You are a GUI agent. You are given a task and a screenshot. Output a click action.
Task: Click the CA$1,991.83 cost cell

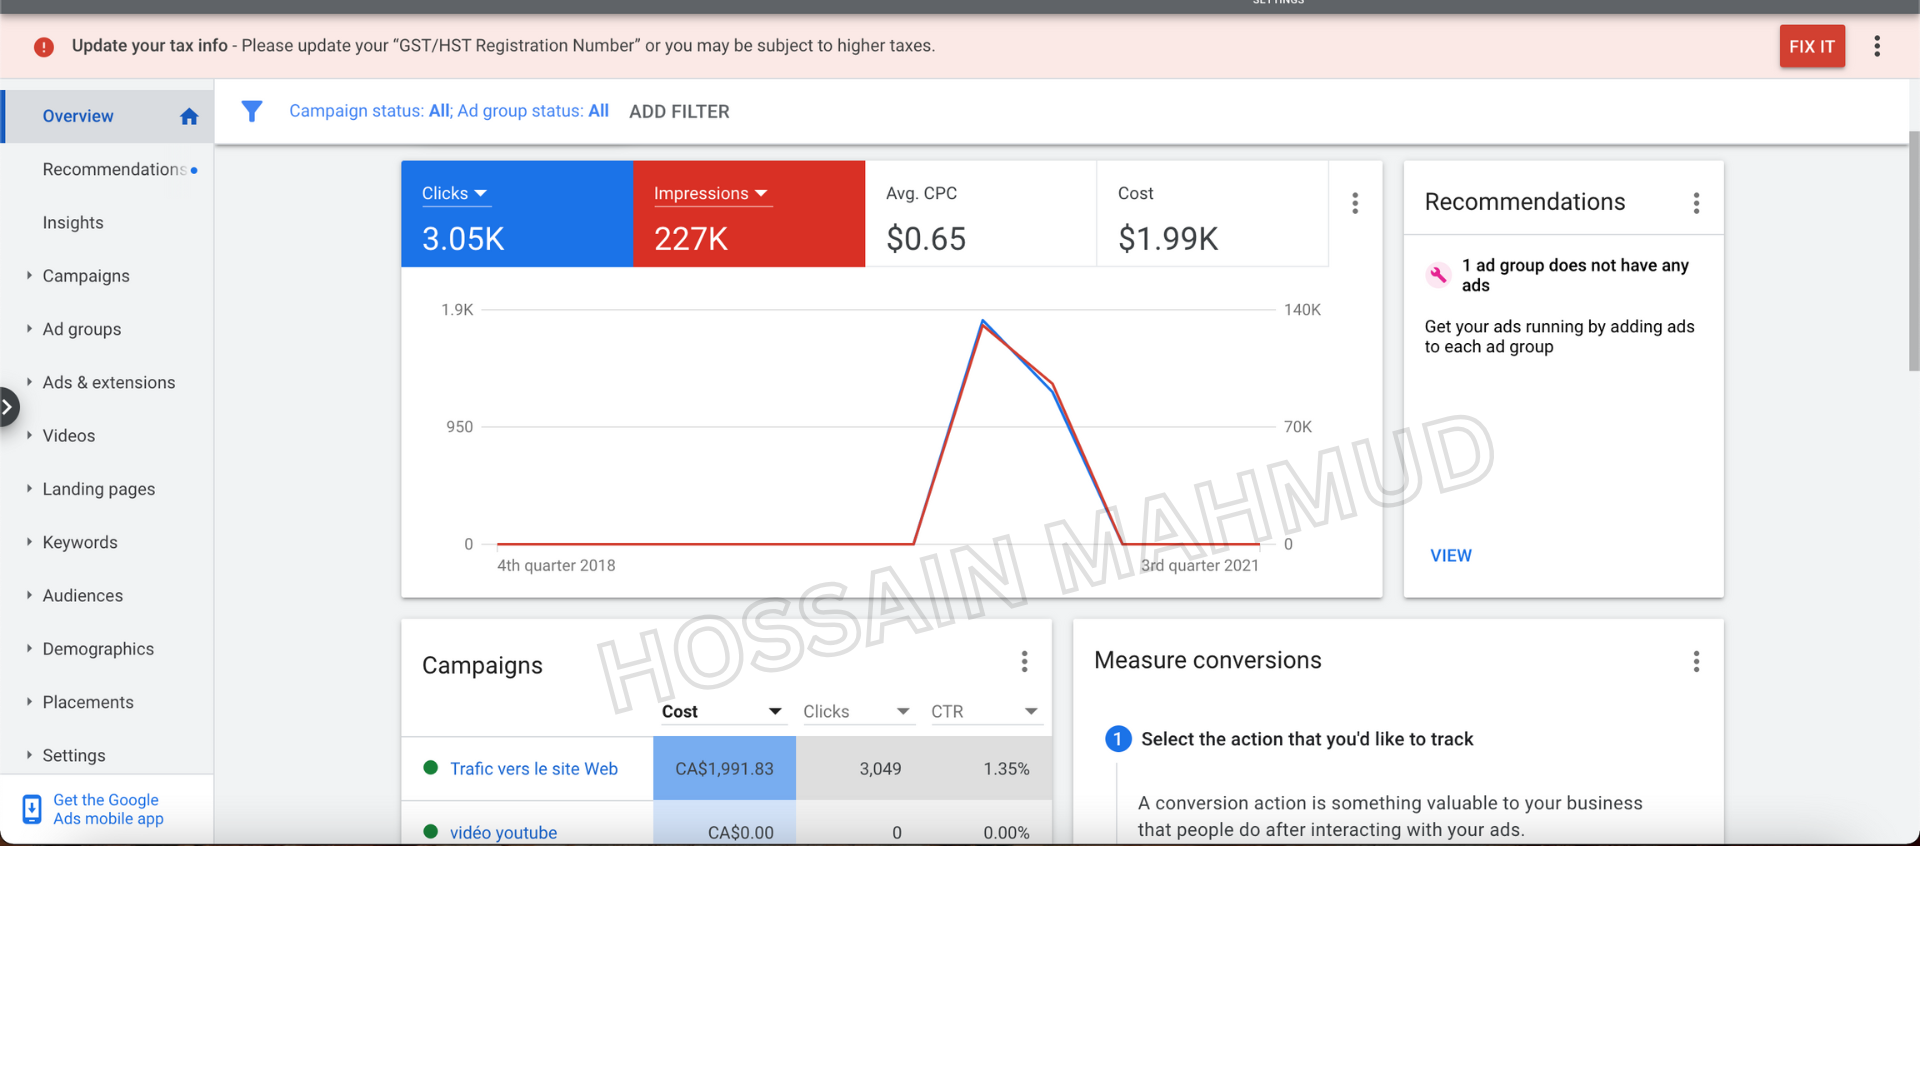pos(724,768)
